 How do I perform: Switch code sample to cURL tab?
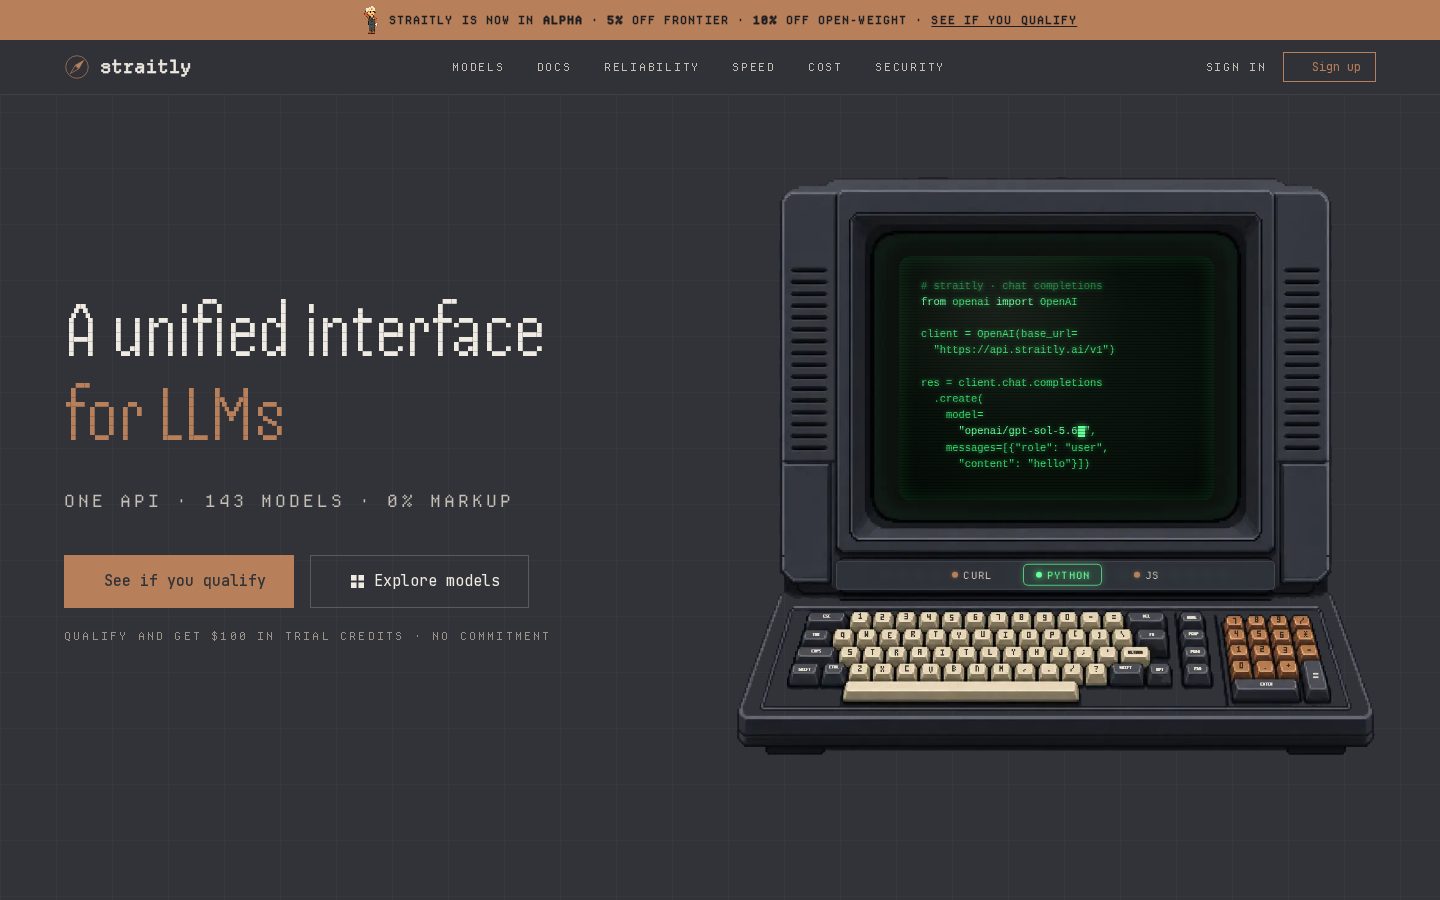pos(971,575)
